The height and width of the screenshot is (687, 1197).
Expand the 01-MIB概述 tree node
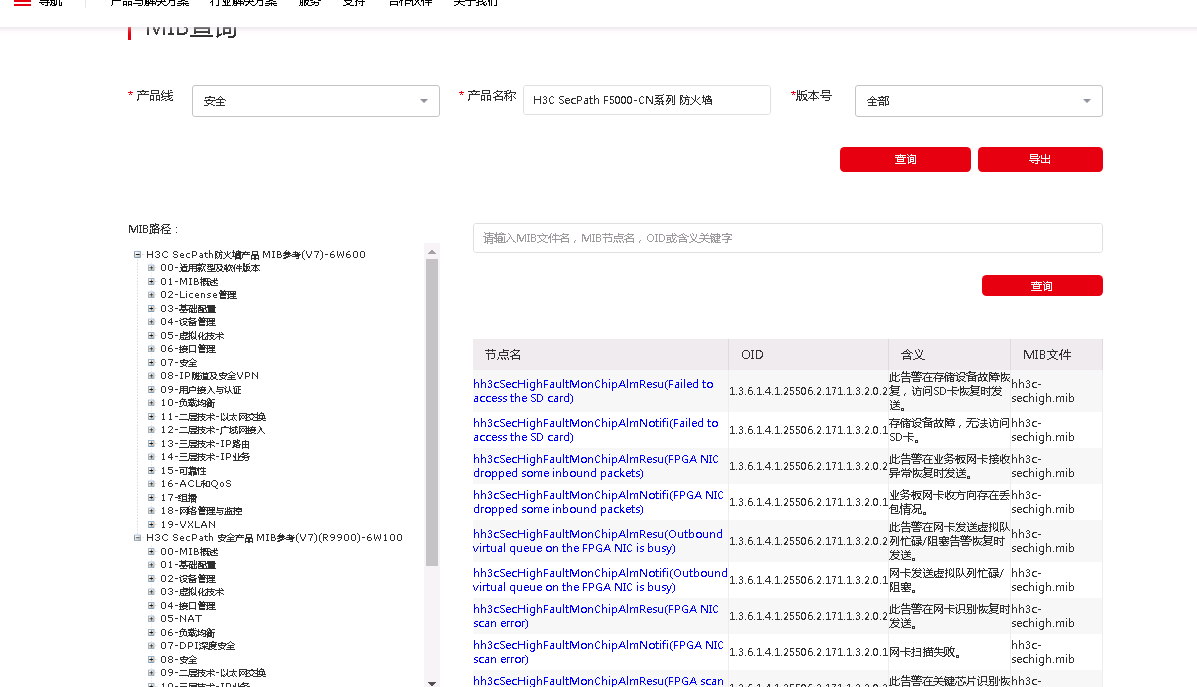click(151, 282)
